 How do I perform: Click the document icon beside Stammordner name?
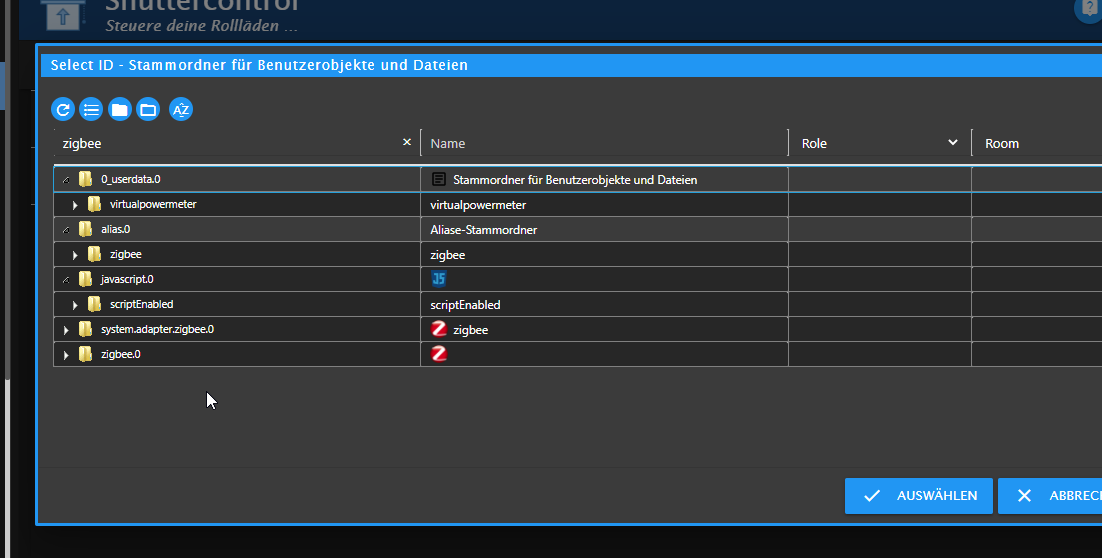439,179
